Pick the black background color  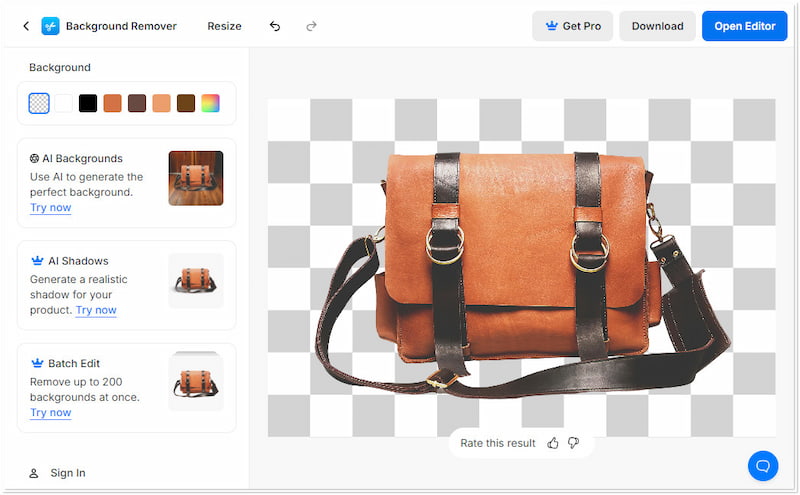88,103
